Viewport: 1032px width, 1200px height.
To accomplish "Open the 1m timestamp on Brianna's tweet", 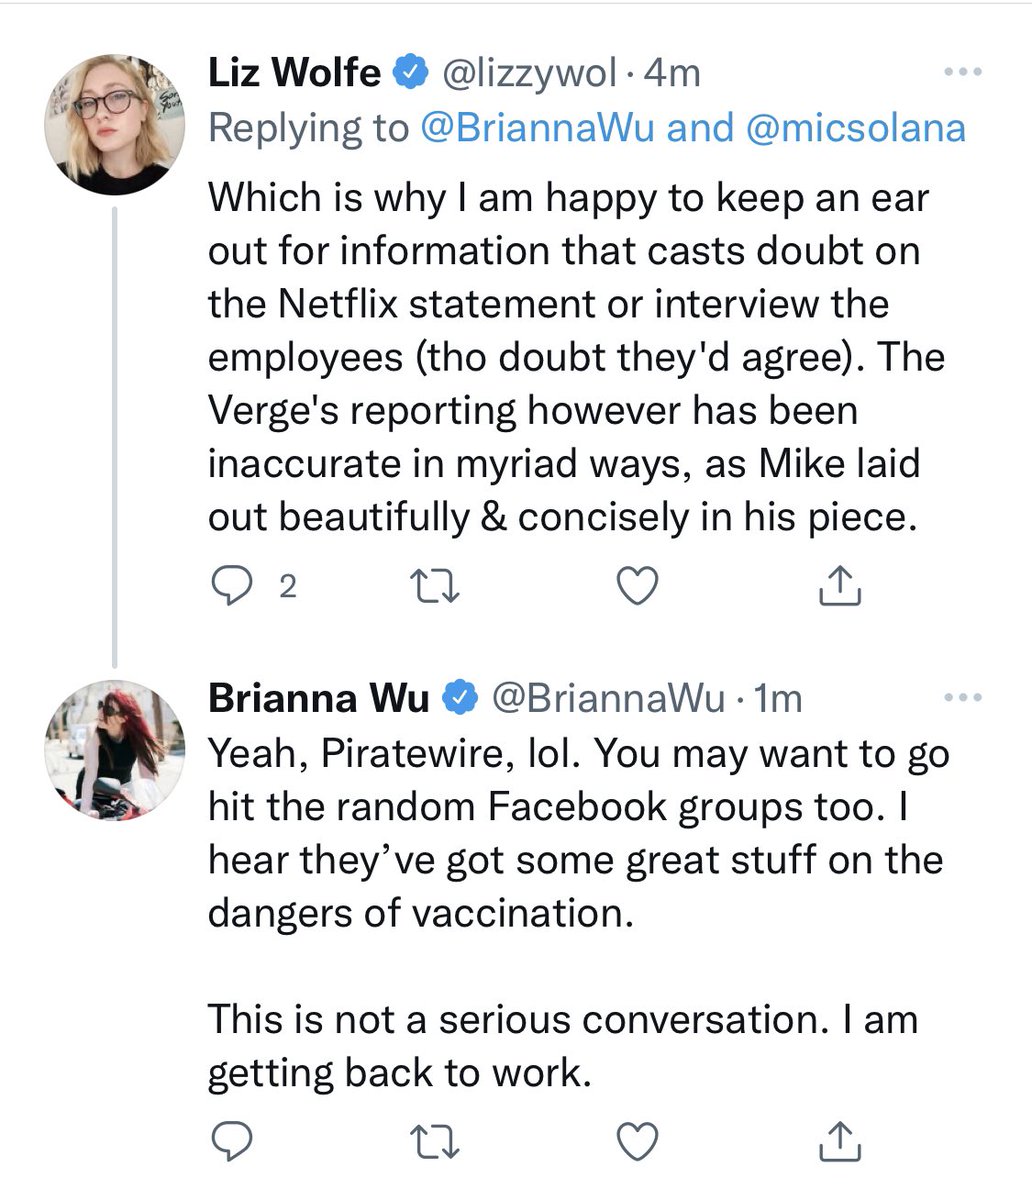I will [x=778, y=698].
